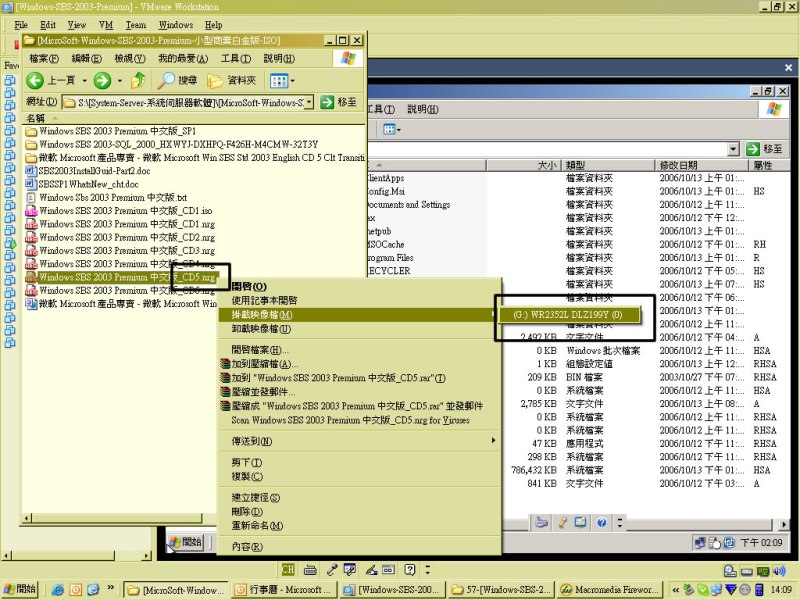
Task: Sort by 修改日期 column header
Action: point(702,165)
